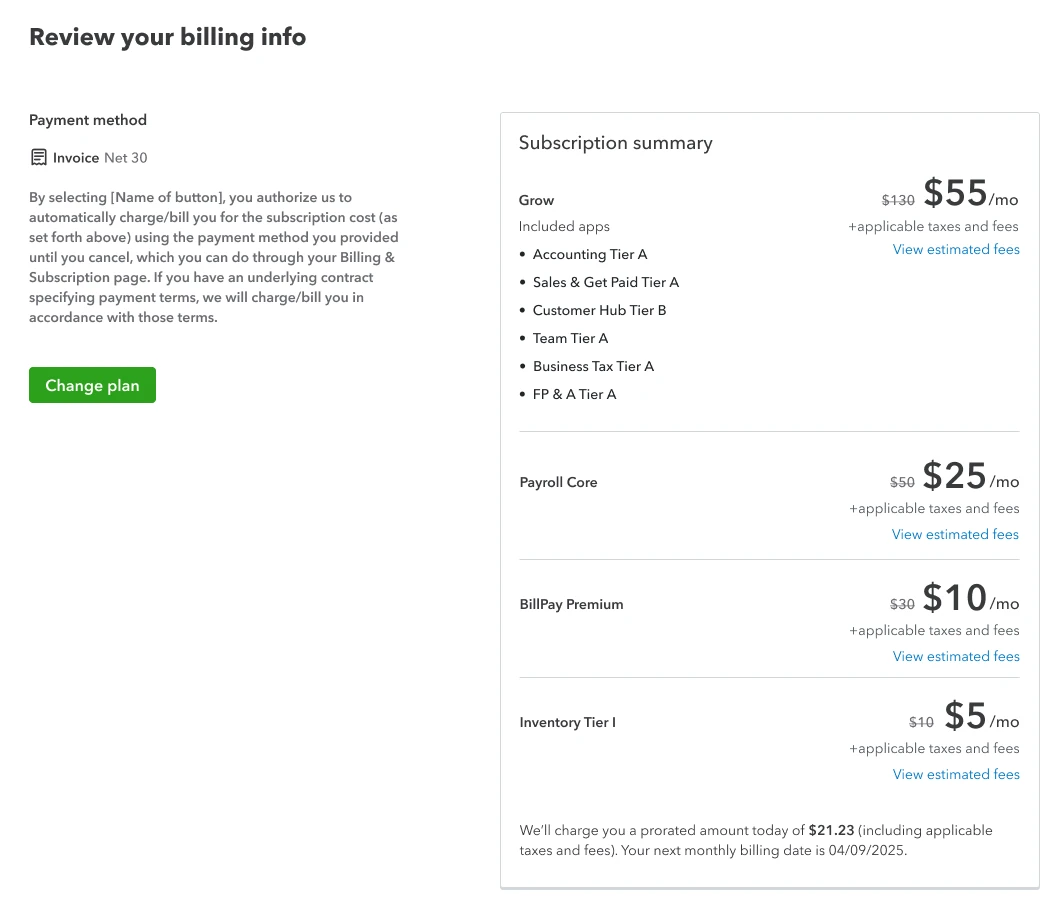
Task: Select Accounting Tier A list item
Action: tap(590, 254)
